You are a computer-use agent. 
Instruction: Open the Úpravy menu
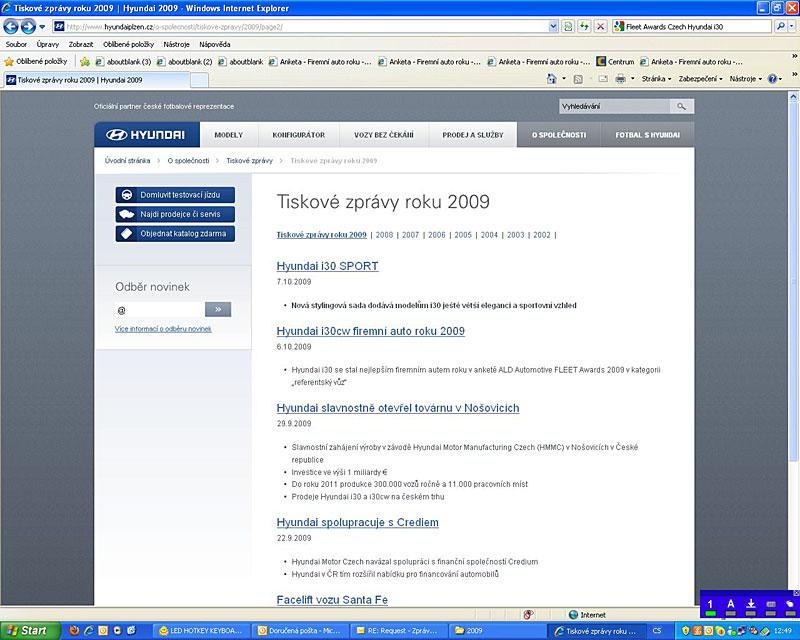click(x=47, y=44)
